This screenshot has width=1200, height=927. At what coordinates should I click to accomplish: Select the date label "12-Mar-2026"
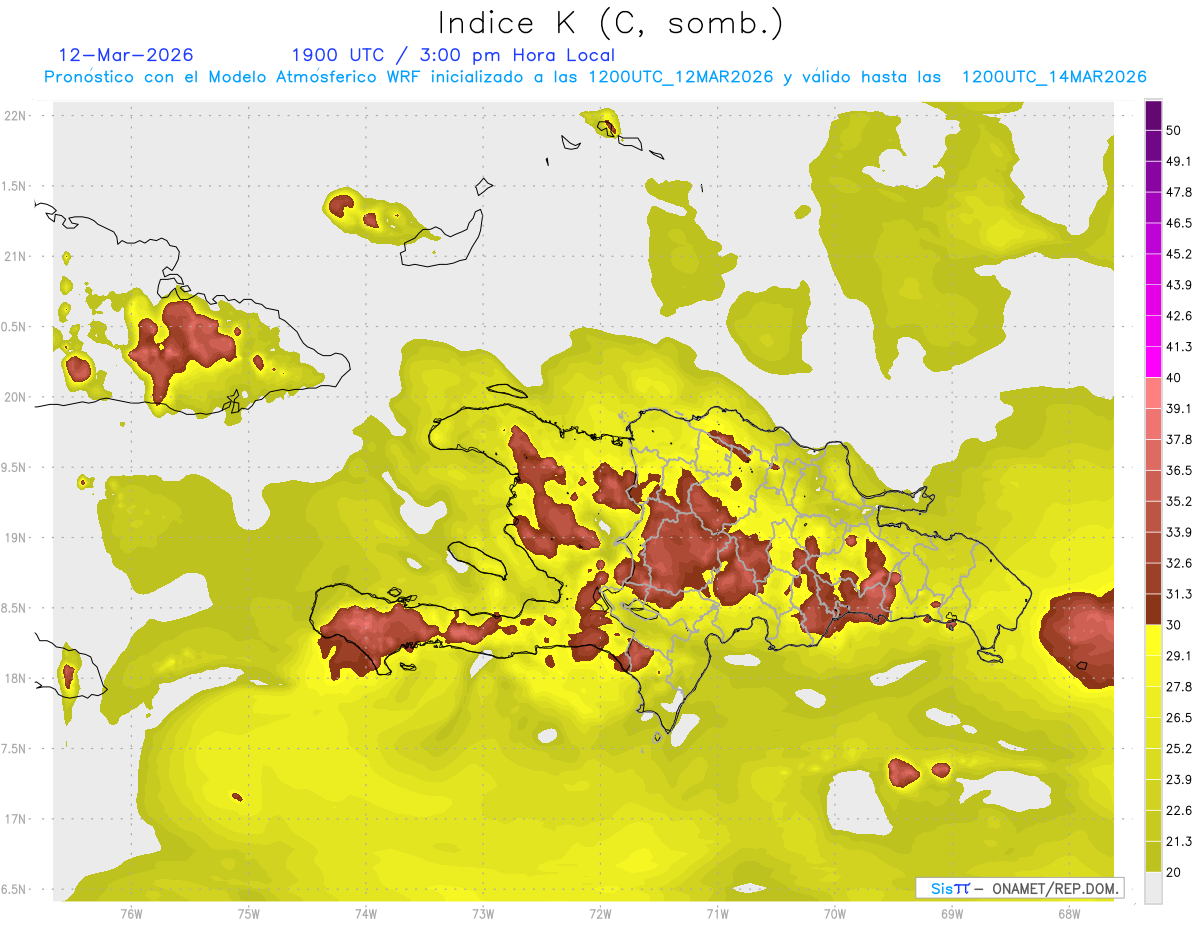[x=127, y=55]
